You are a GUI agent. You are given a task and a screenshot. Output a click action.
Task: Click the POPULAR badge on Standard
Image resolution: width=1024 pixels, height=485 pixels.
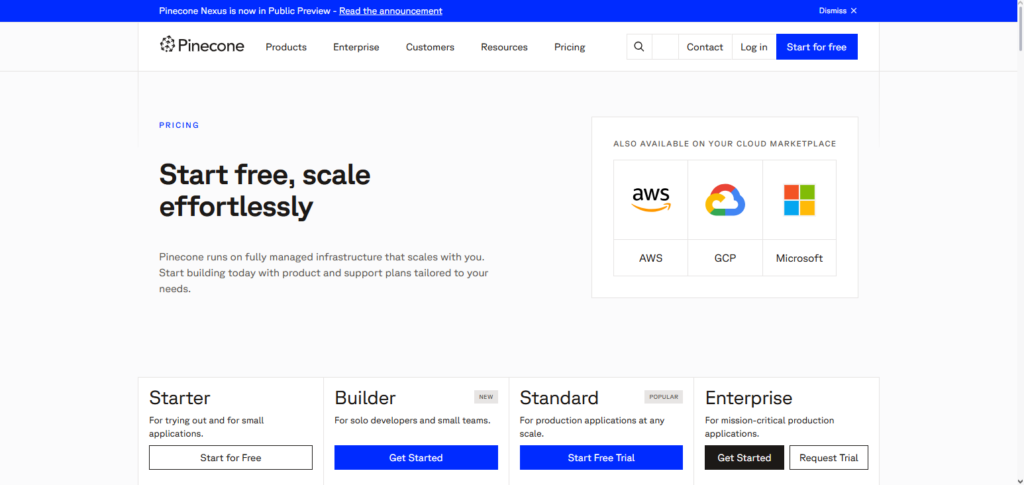pyautogui.click(x=664, y=397)
